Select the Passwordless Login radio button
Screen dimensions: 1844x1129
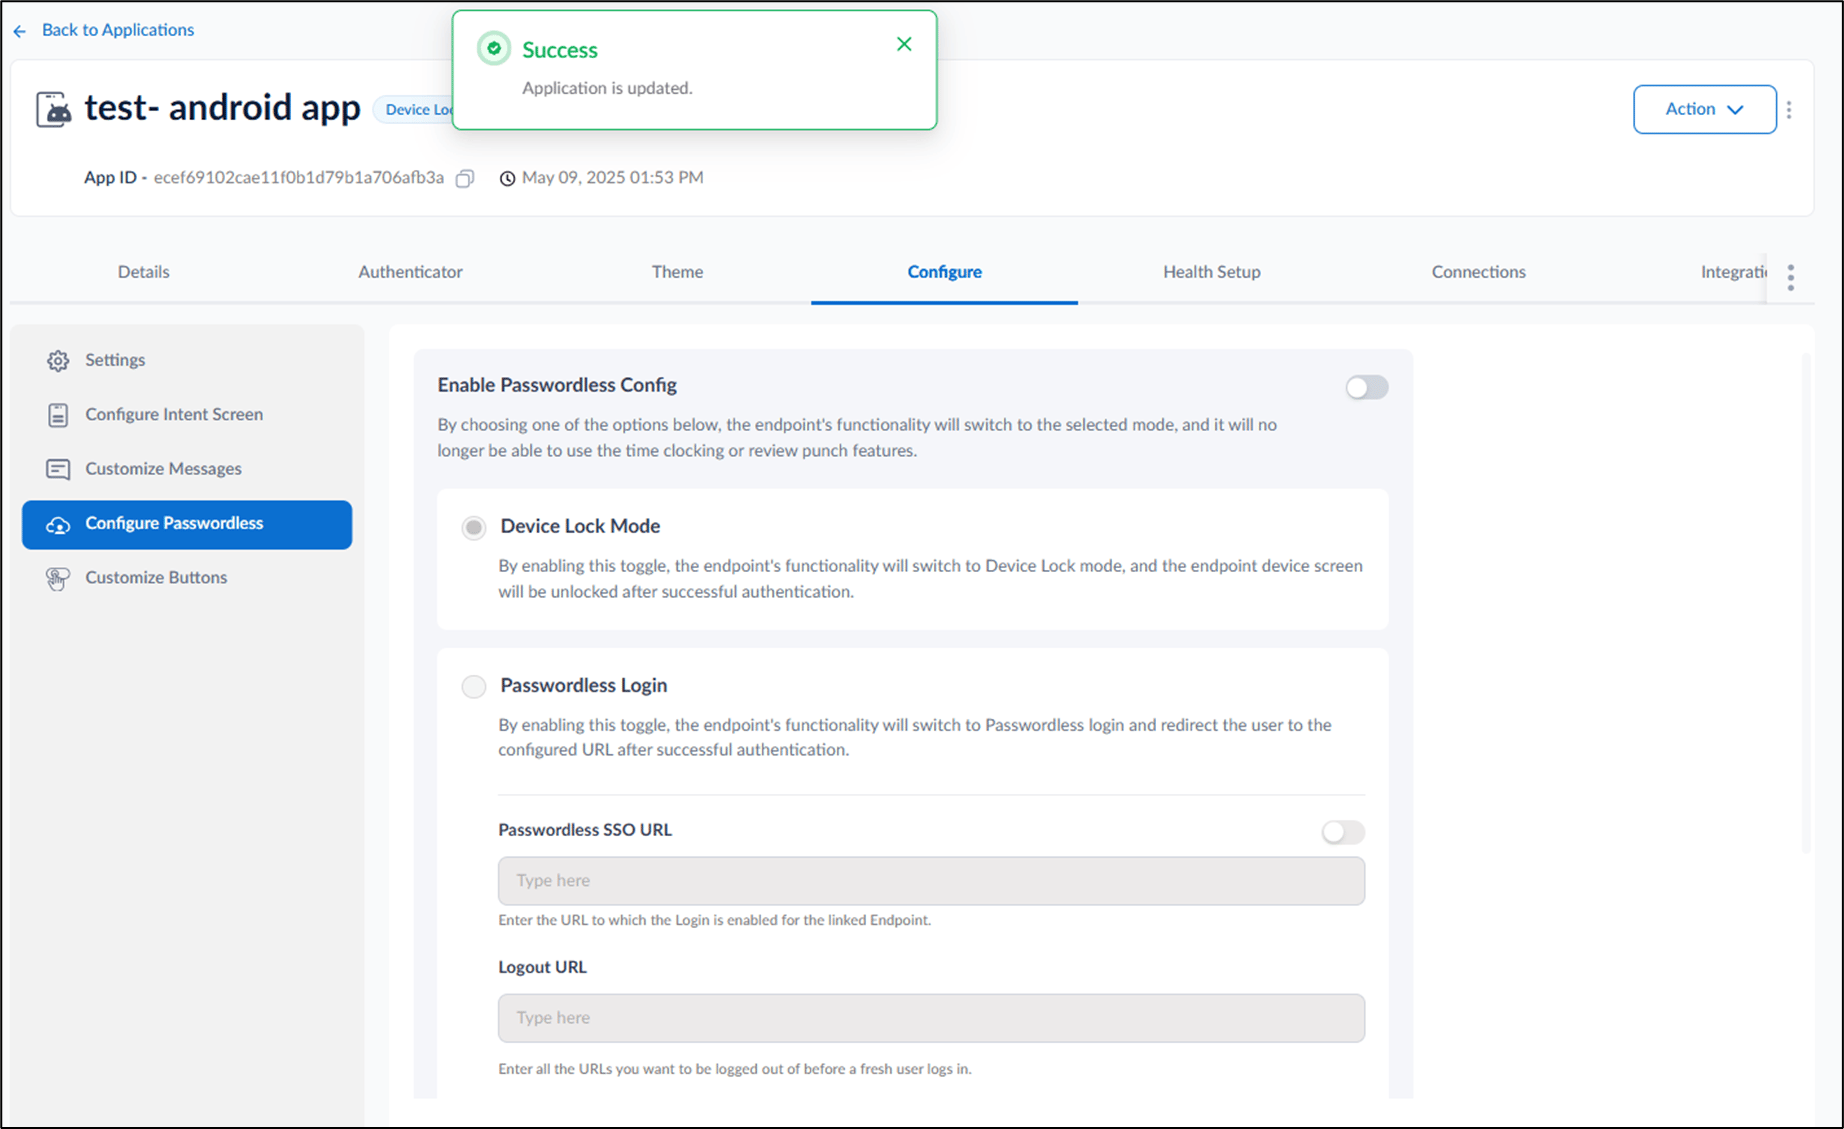[x=474, y=686]
